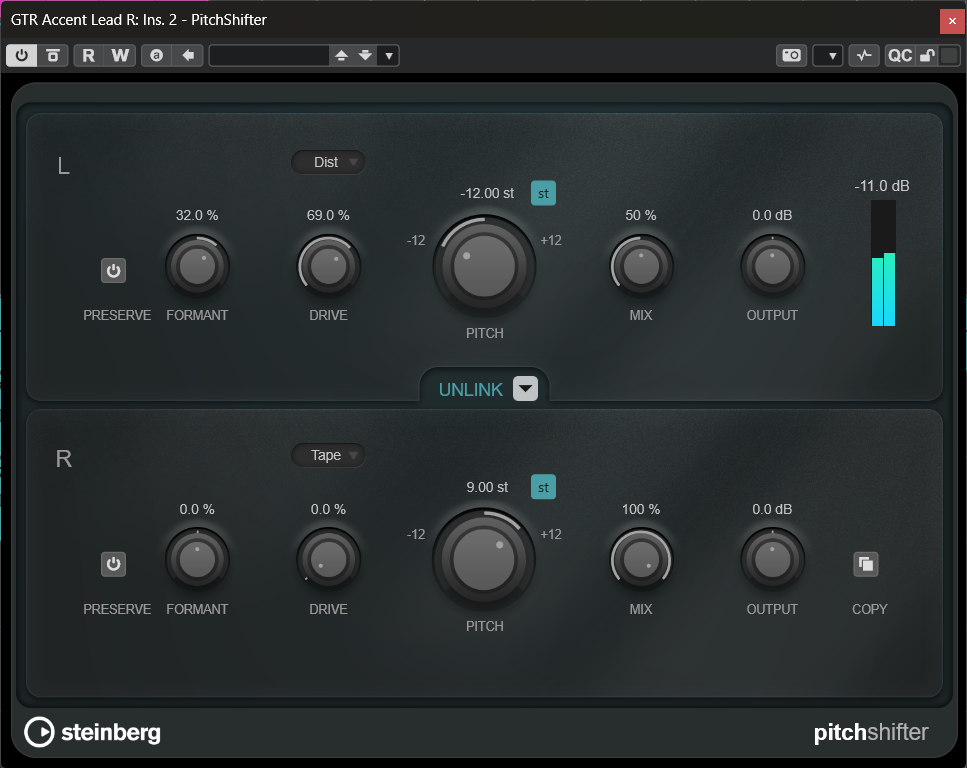Click the preset name field
Screen dimensions: 967x768
[269, 56]
